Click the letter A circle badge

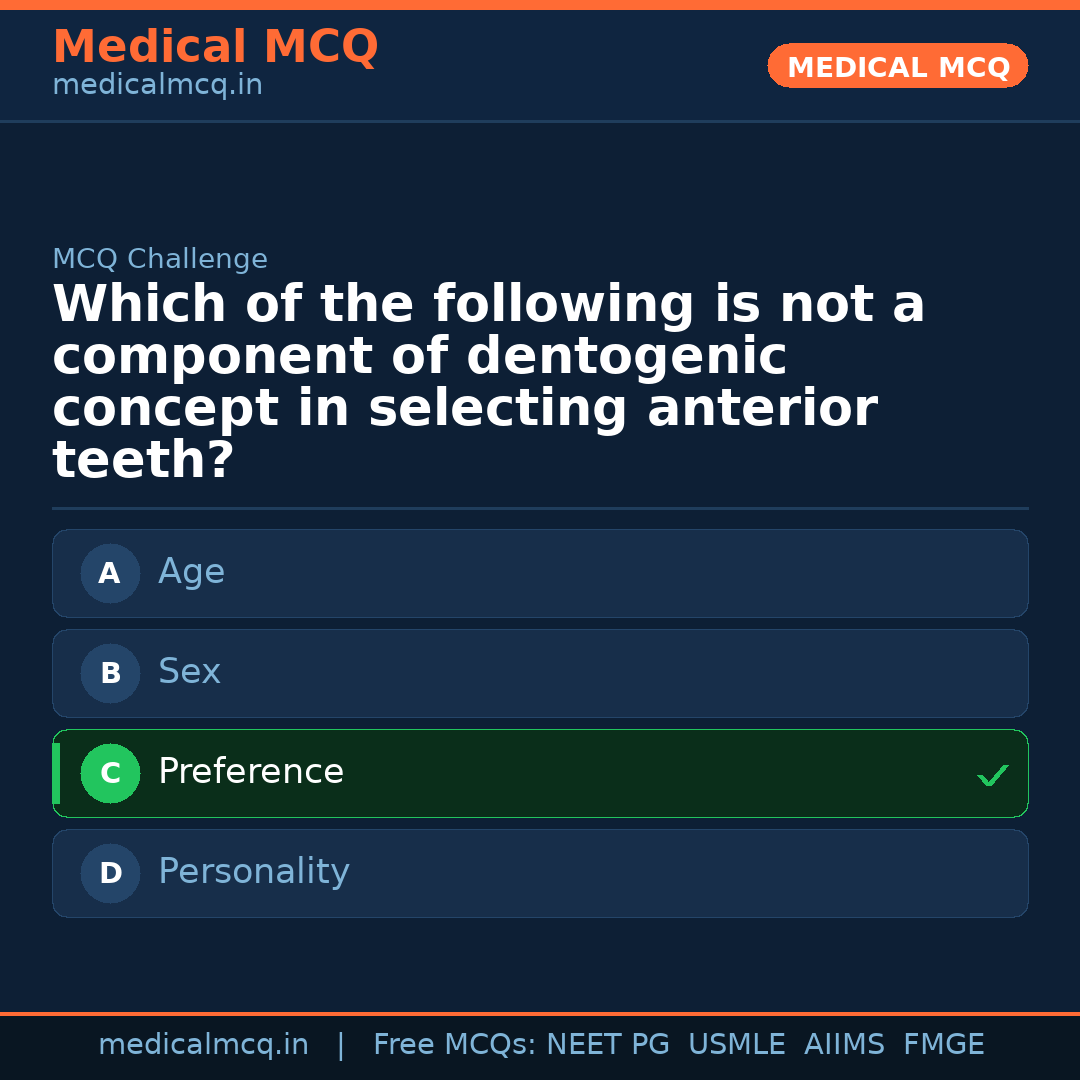pos(110,574)
